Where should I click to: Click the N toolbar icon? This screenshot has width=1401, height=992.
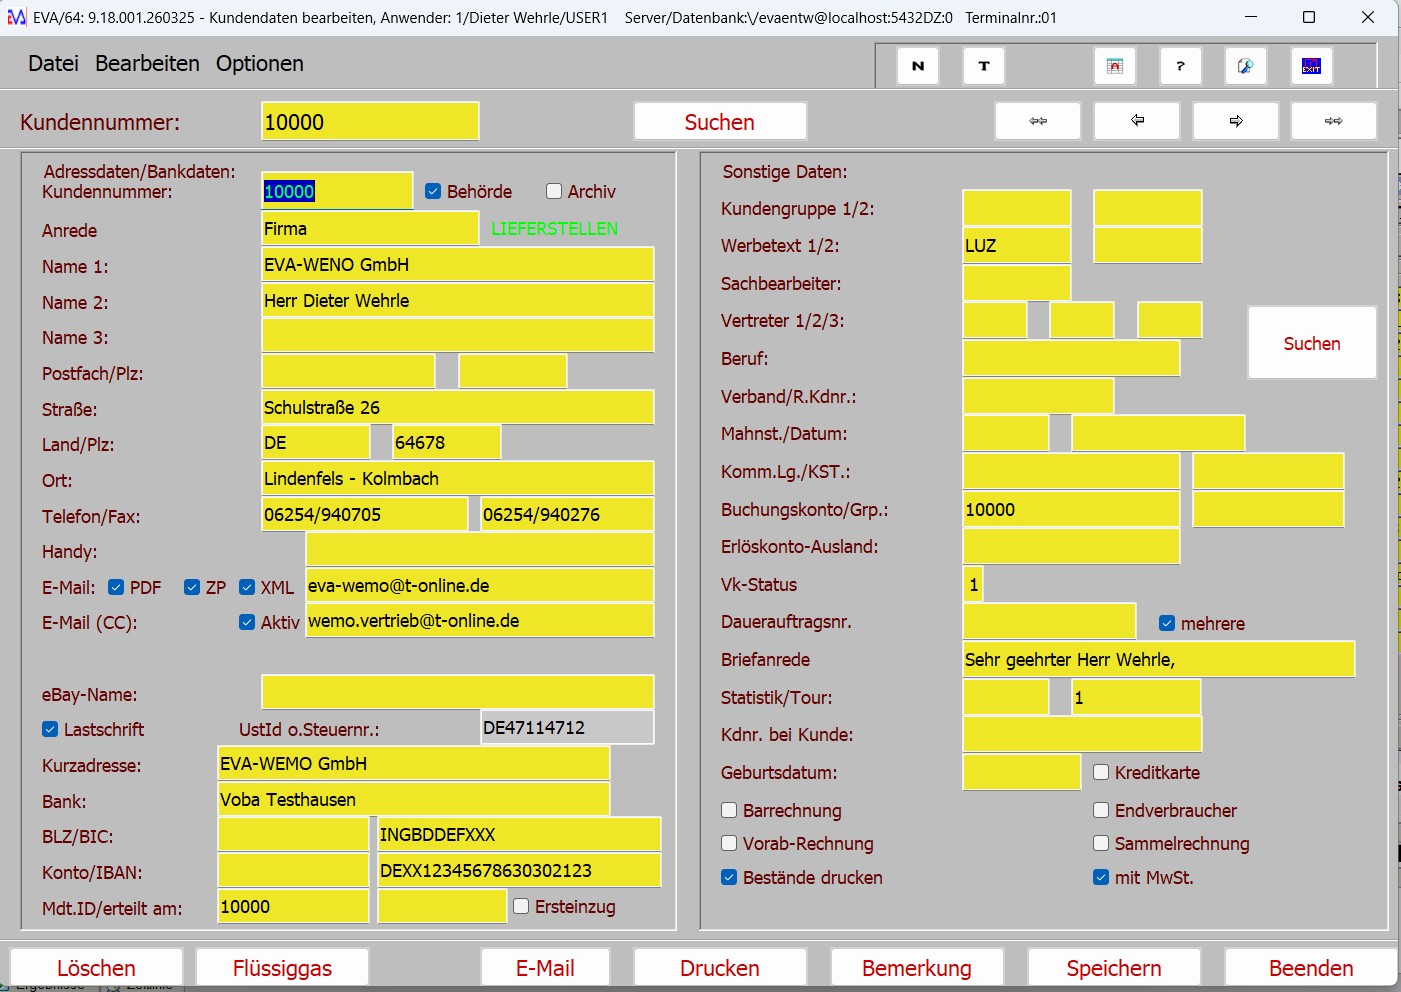click(x=918, y=66)
